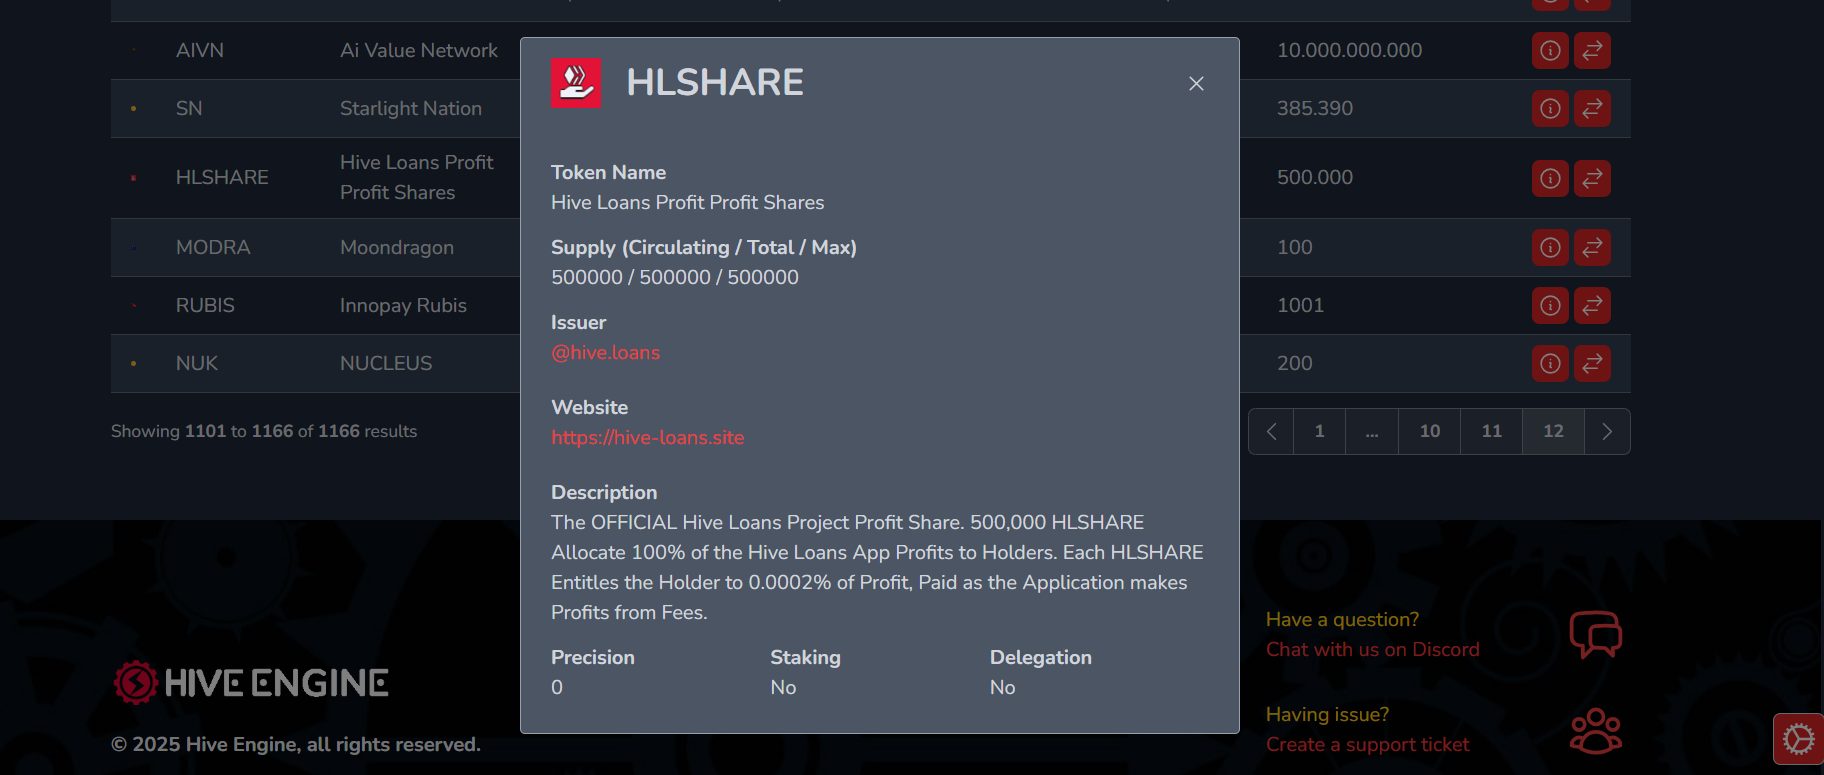This screenshot has height=775, width=1824.
Task: Click the Hive Engine footer logo
Action: [251, 683]
